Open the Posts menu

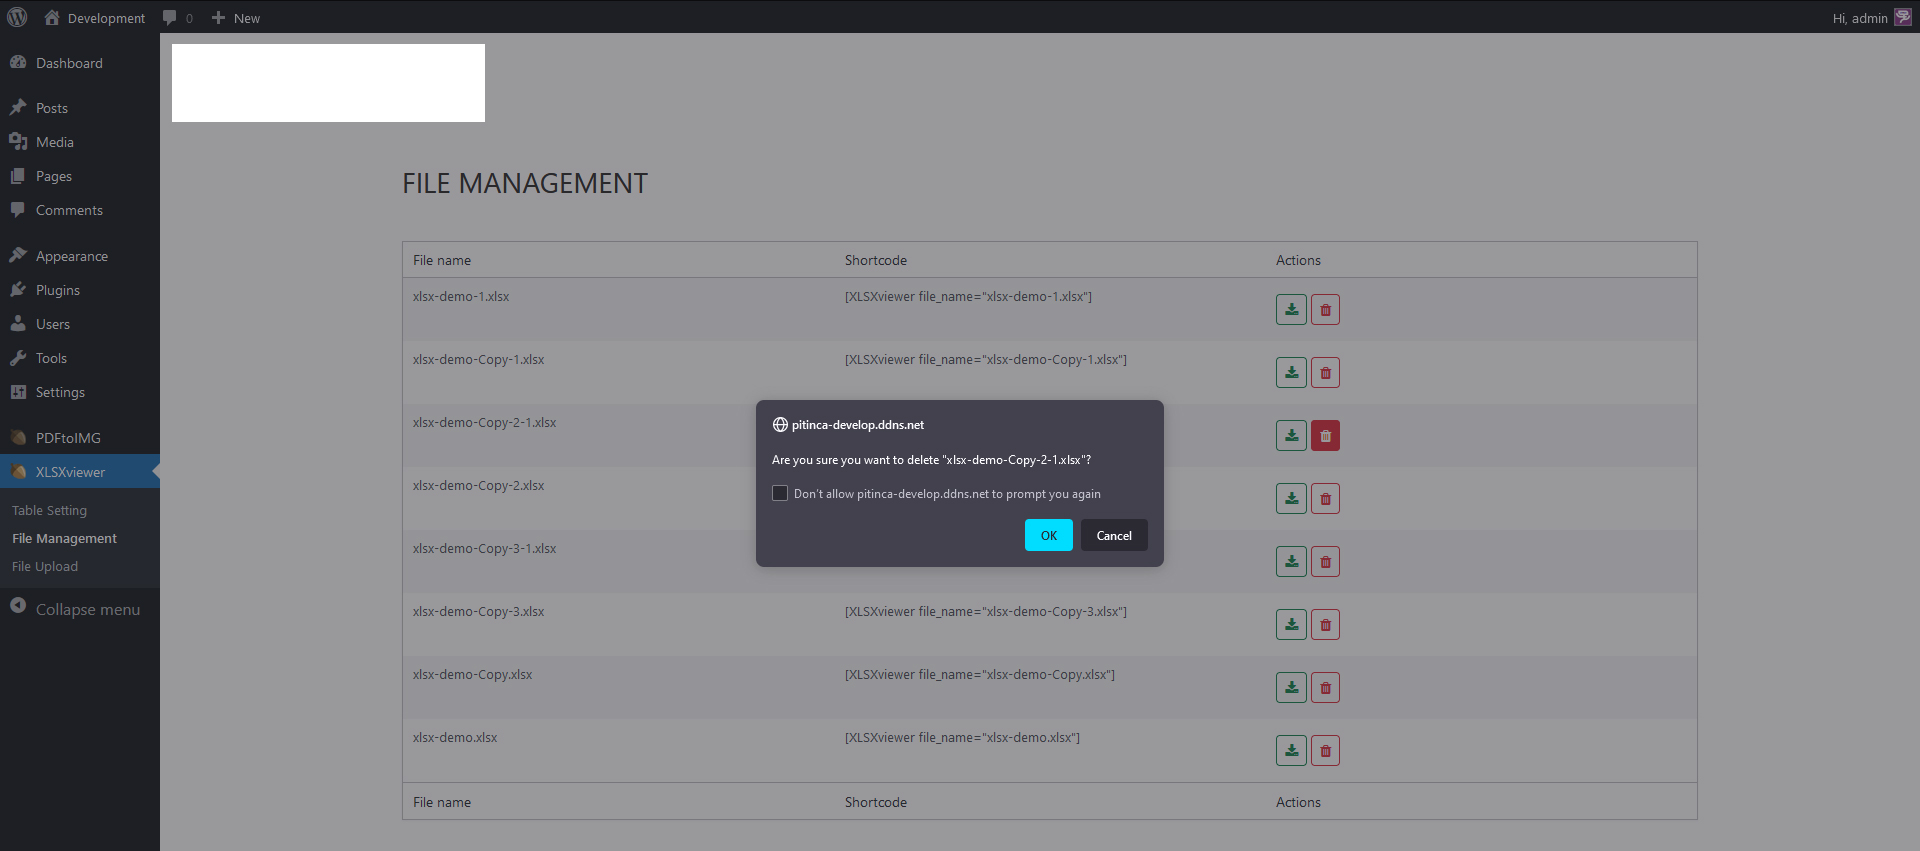point(80,108)
